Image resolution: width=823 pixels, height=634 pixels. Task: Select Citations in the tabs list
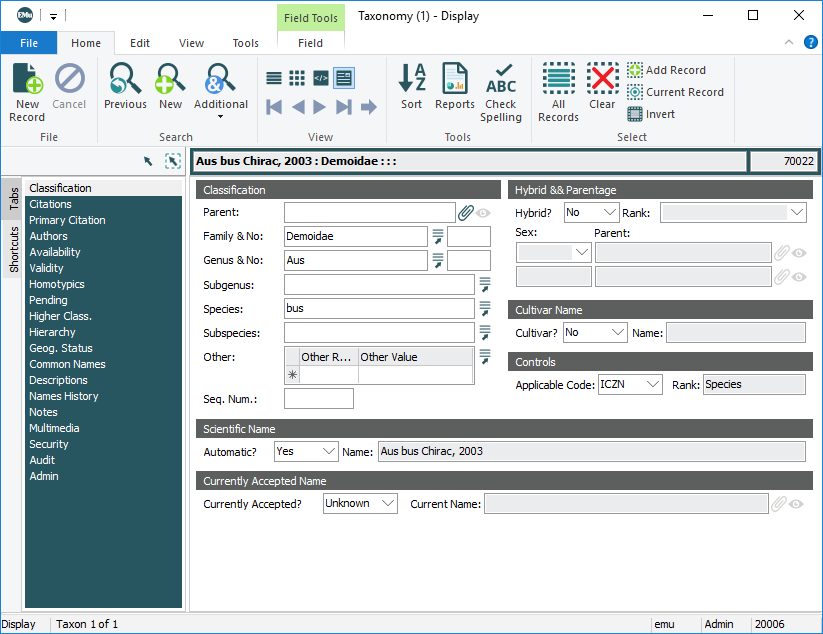(x=50, y=204)
